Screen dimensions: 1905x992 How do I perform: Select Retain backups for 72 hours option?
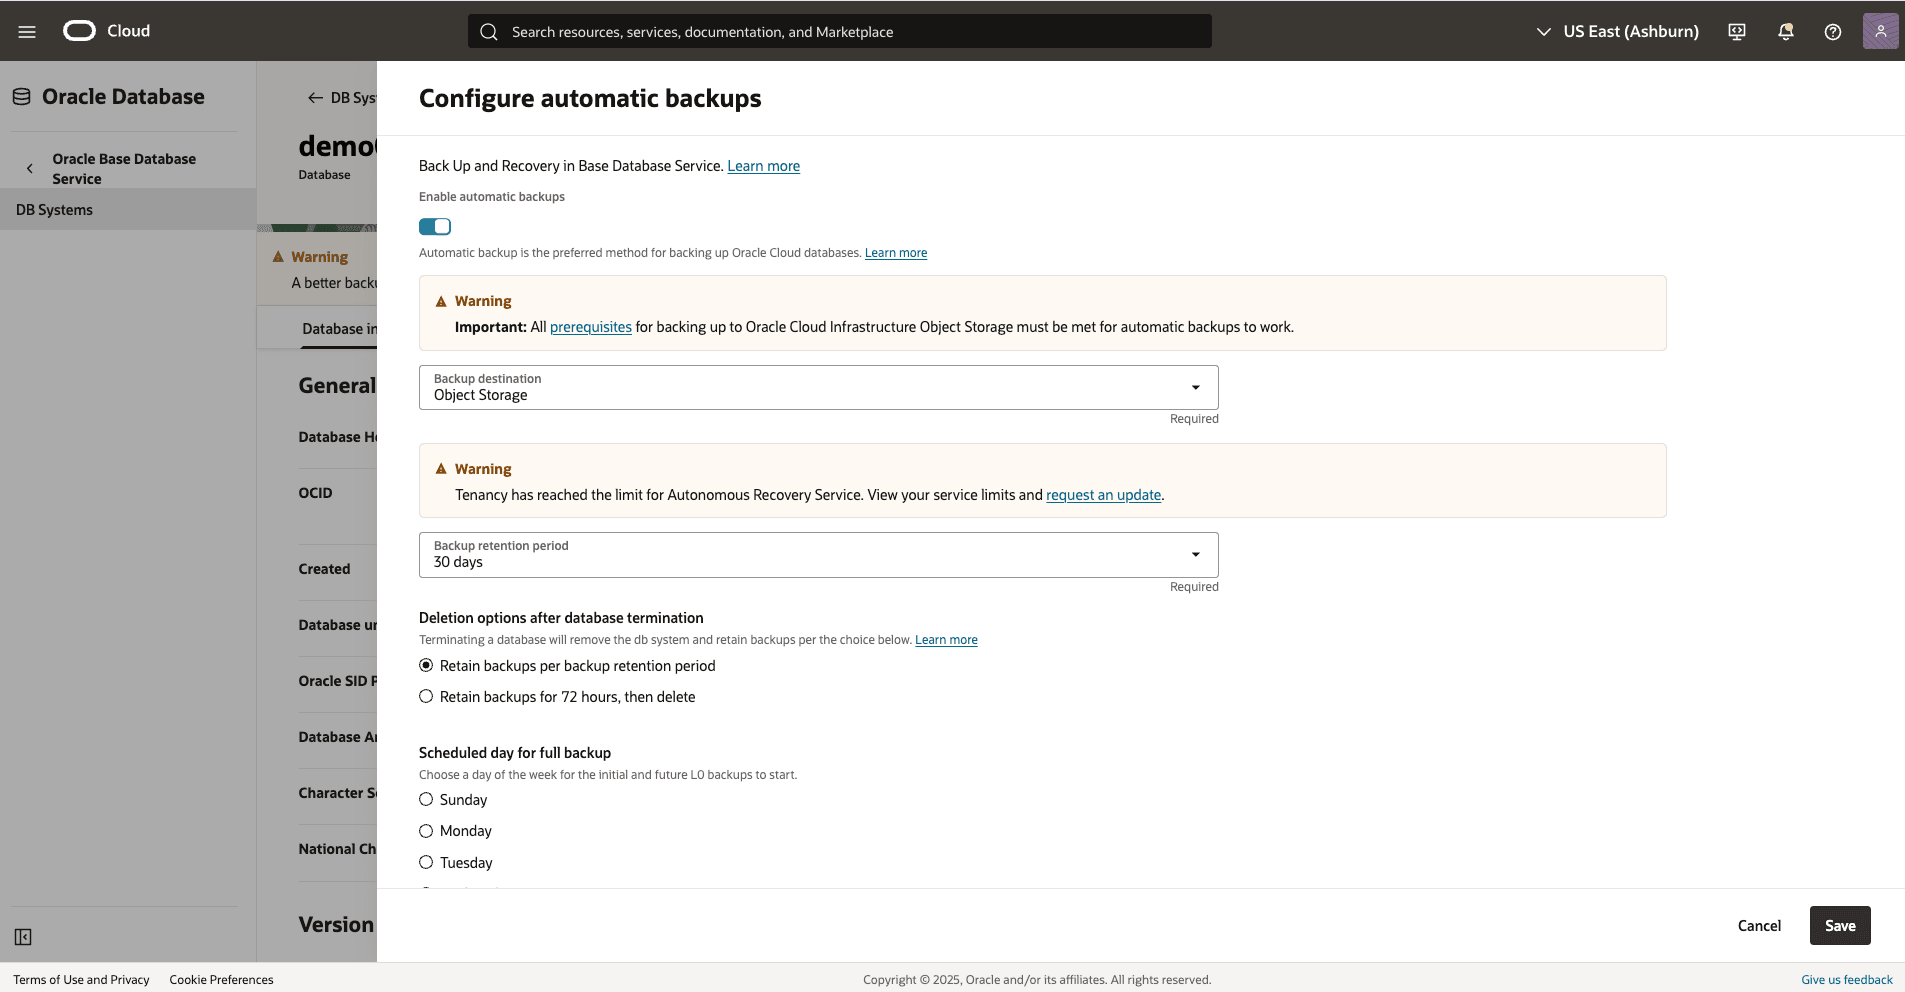coord(426,696)
